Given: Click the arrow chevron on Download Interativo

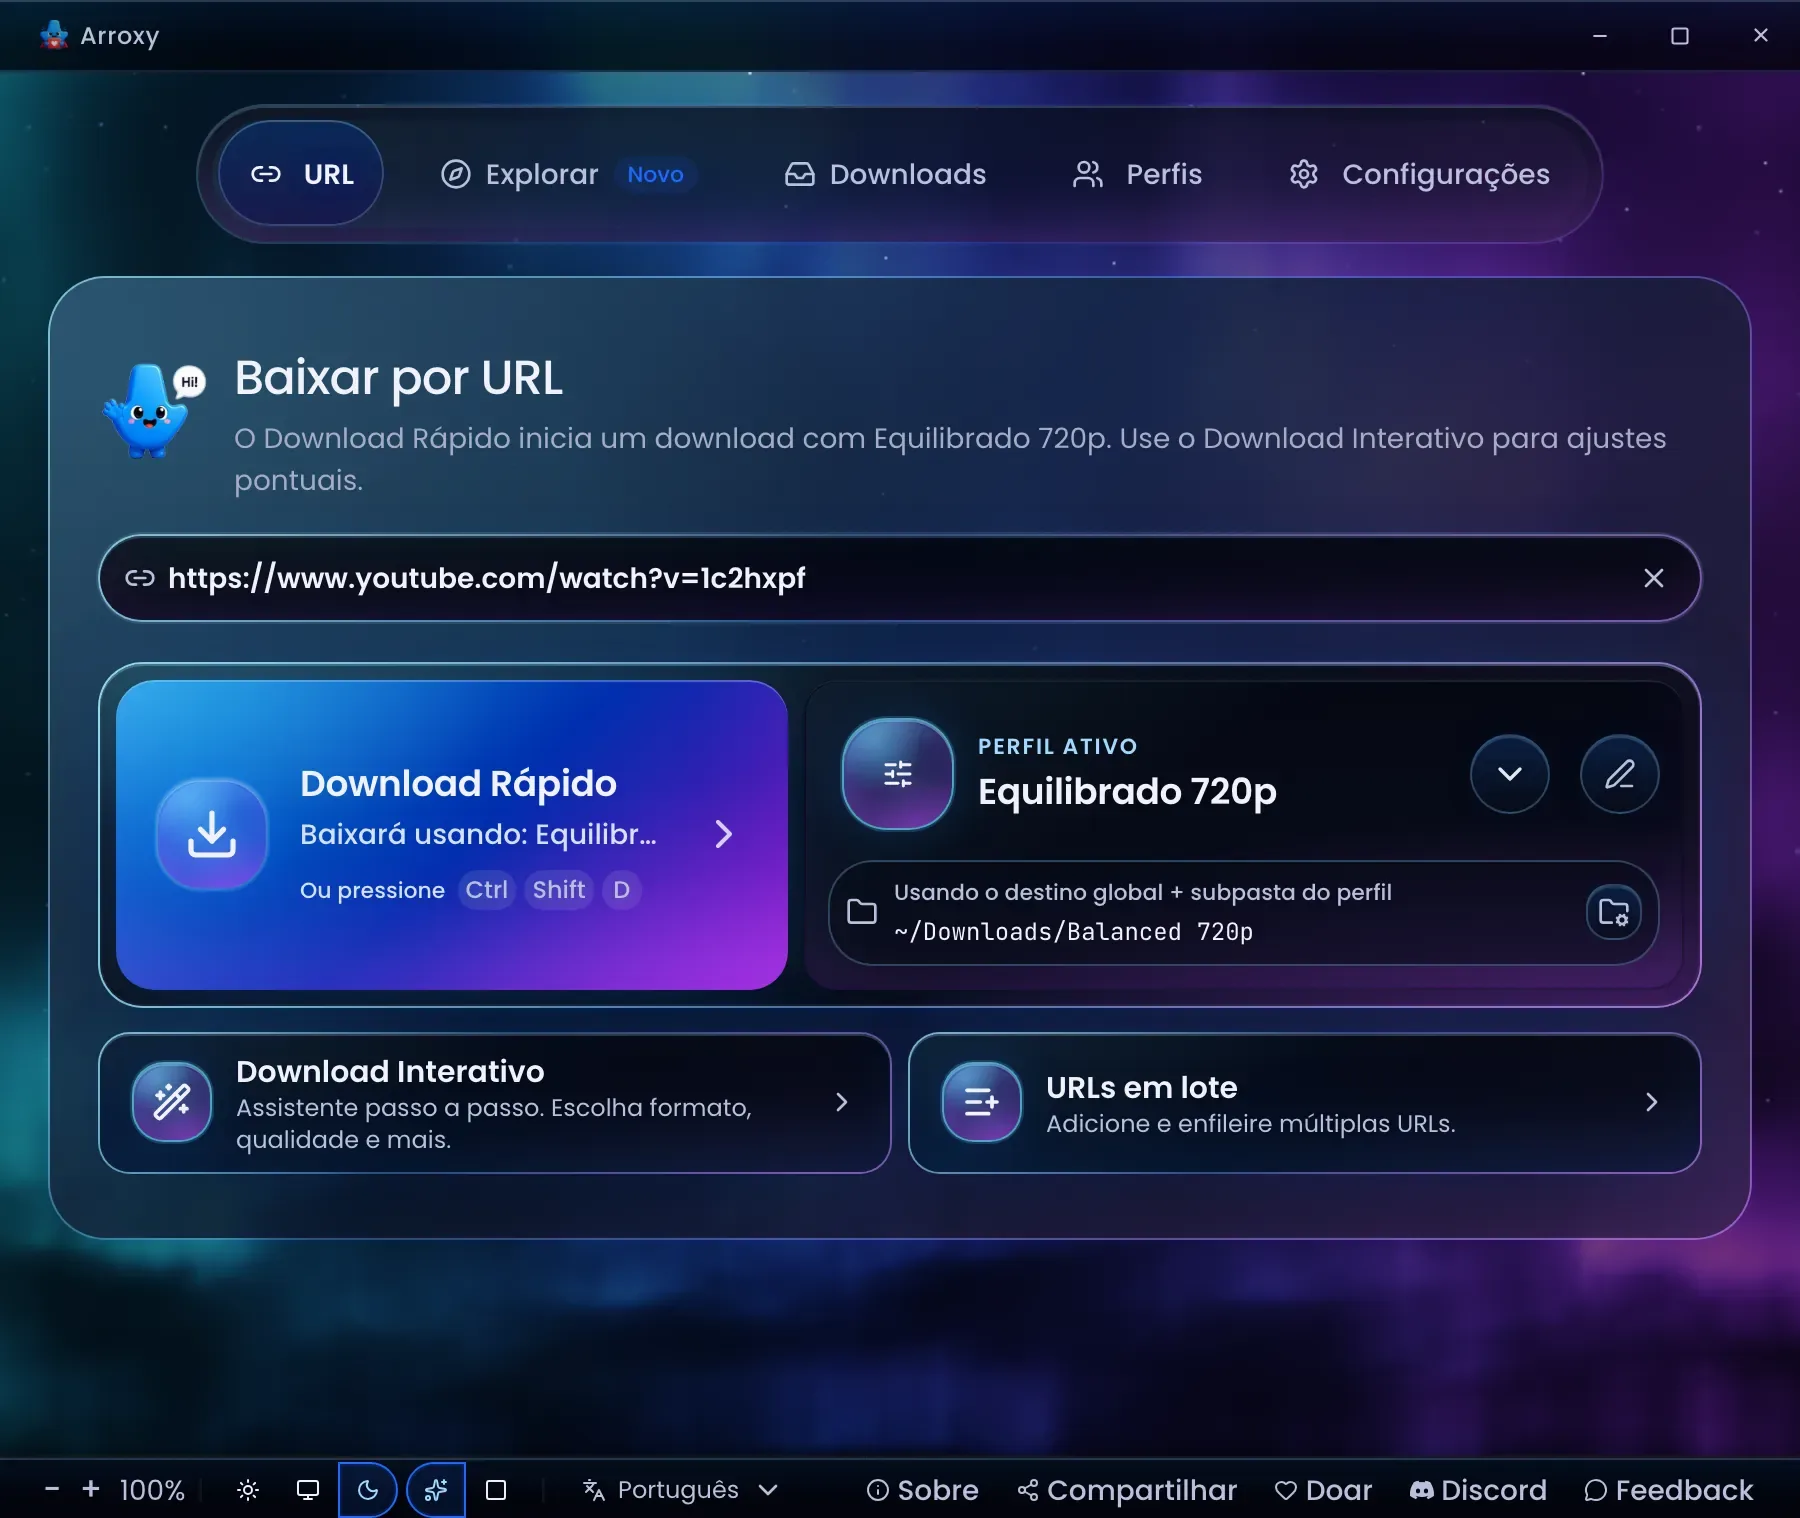Looking at the screenshot, I should coord(842,1102).
